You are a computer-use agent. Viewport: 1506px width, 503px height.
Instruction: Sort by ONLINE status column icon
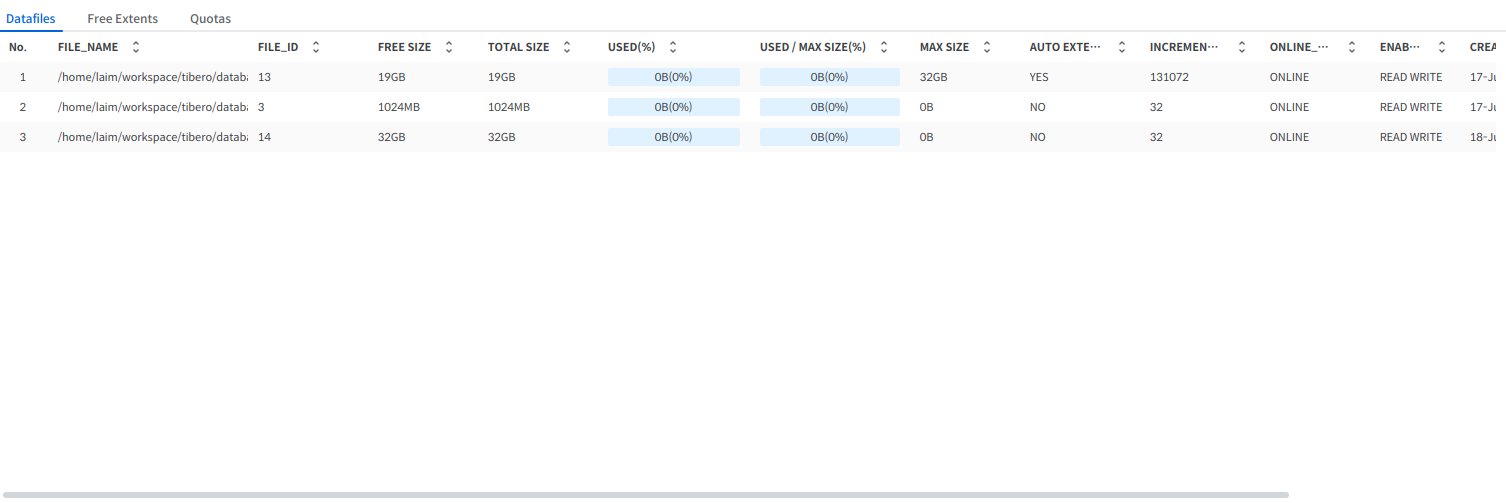click(x=1352, y=47)
